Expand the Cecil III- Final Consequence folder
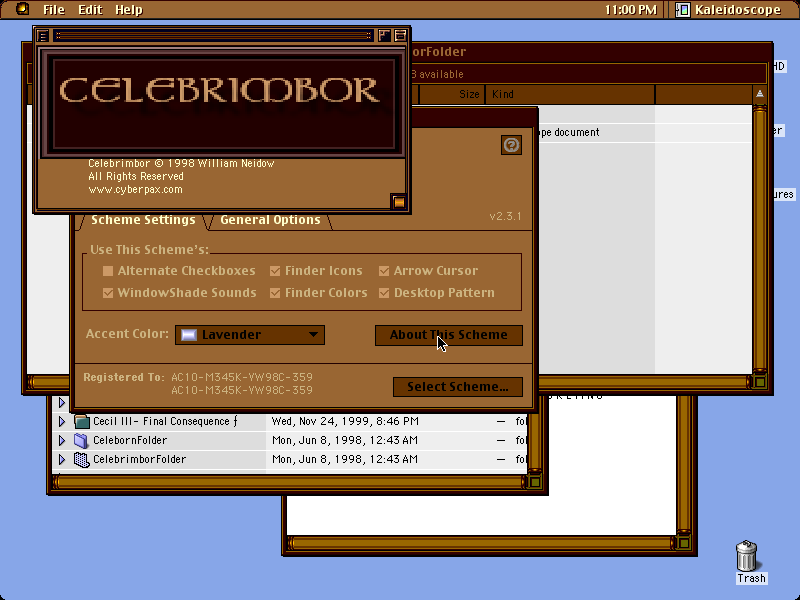The width and height of the screenshot is (800, 600). [x=62, y=421]
